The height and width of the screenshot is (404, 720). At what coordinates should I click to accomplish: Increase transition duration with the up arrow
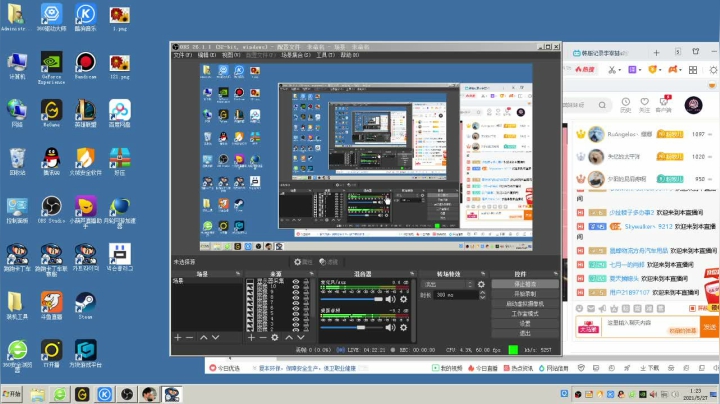(483, 292)
